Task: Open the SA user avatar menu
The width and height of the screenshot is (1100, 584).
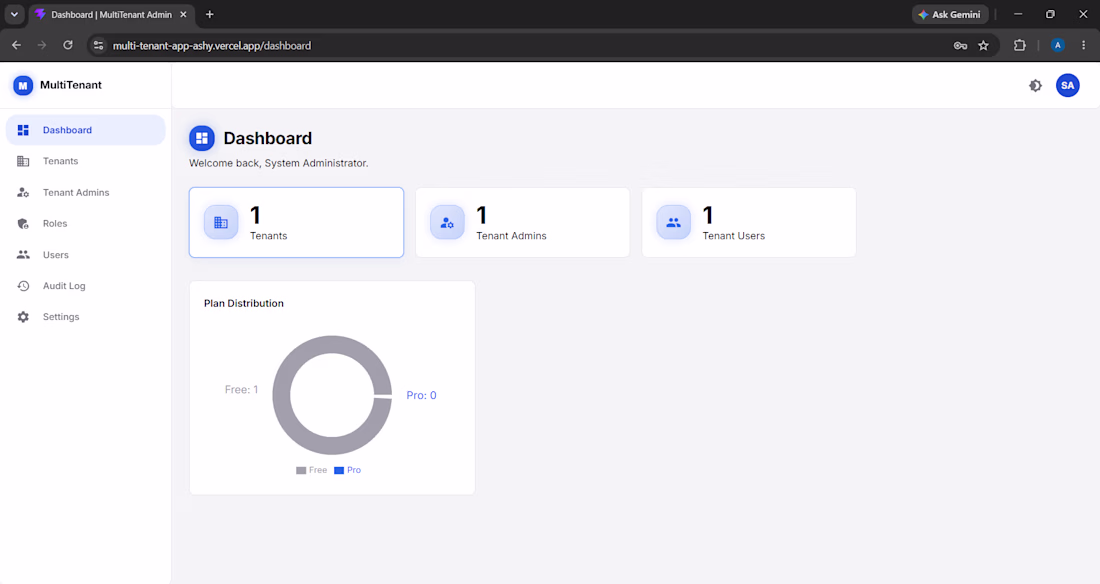Action: coord(1068,86)
